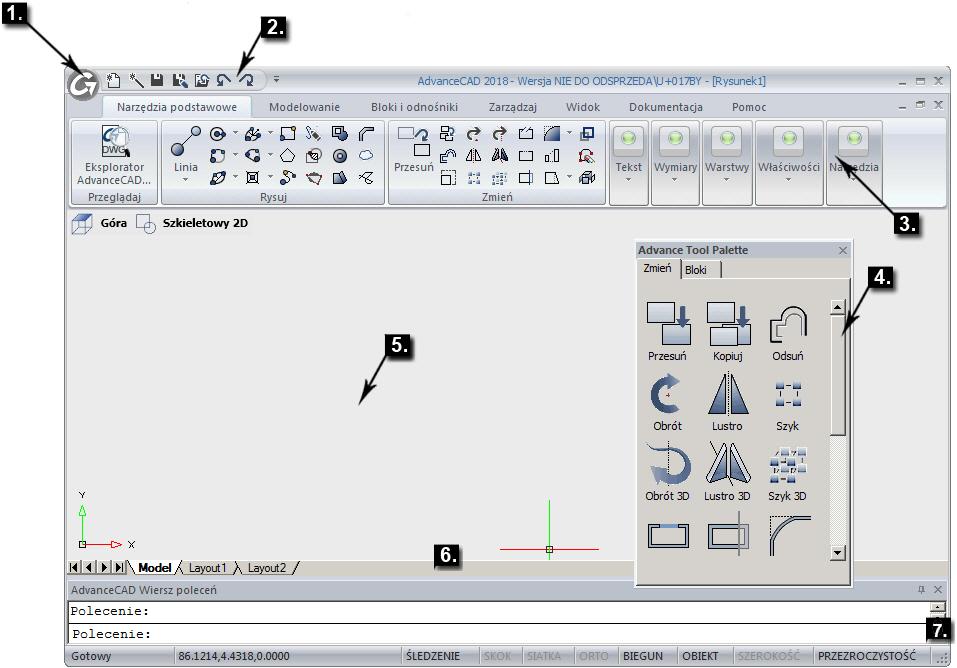Save the drawing with the floppy disk icon
This screenshot has width=957, height=668.
click(157, 80)
